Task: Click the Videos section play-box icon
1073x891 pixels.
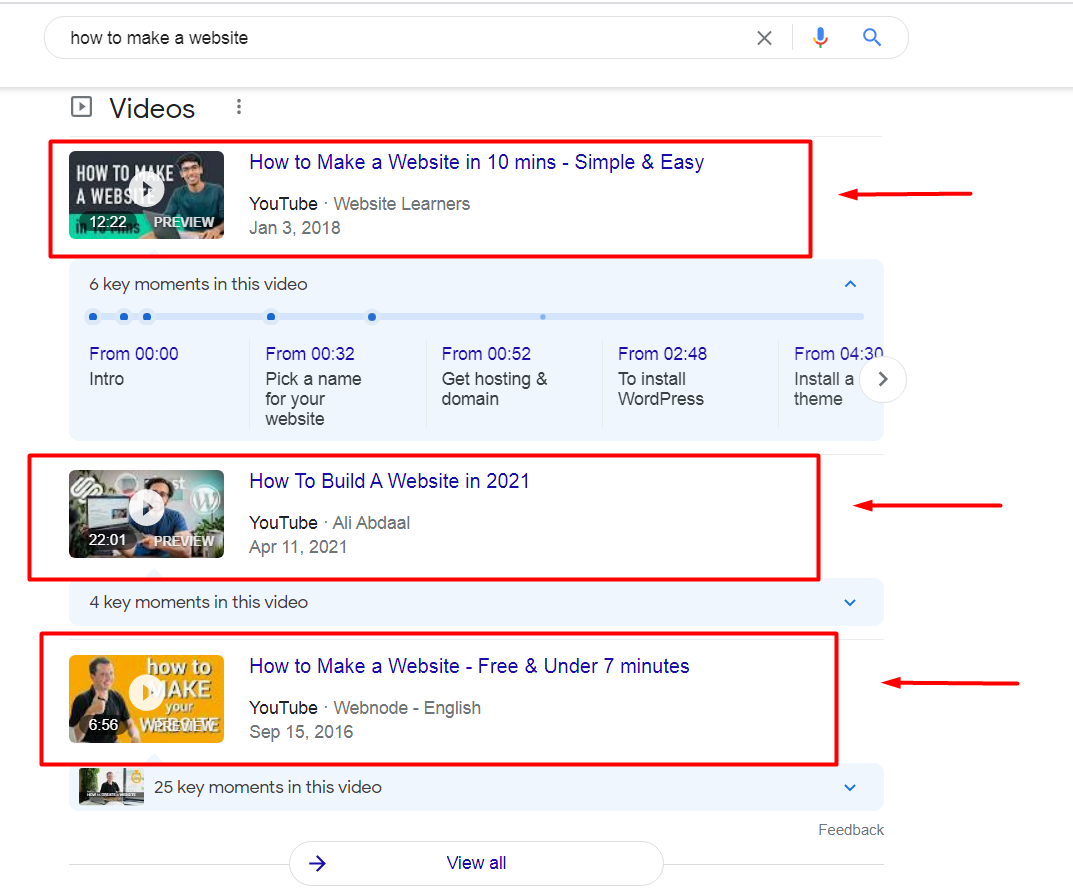Action: click(81, 107)
